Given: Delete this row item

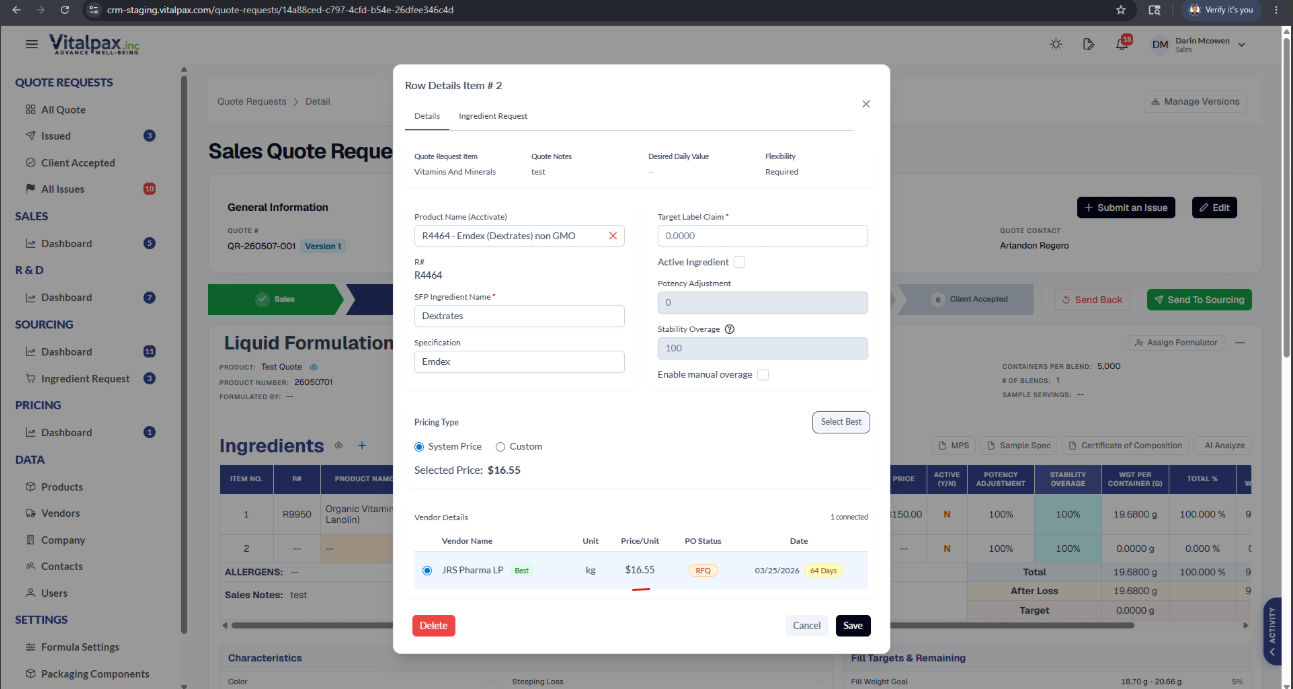Looking at the screenshot, I should 433,626.
